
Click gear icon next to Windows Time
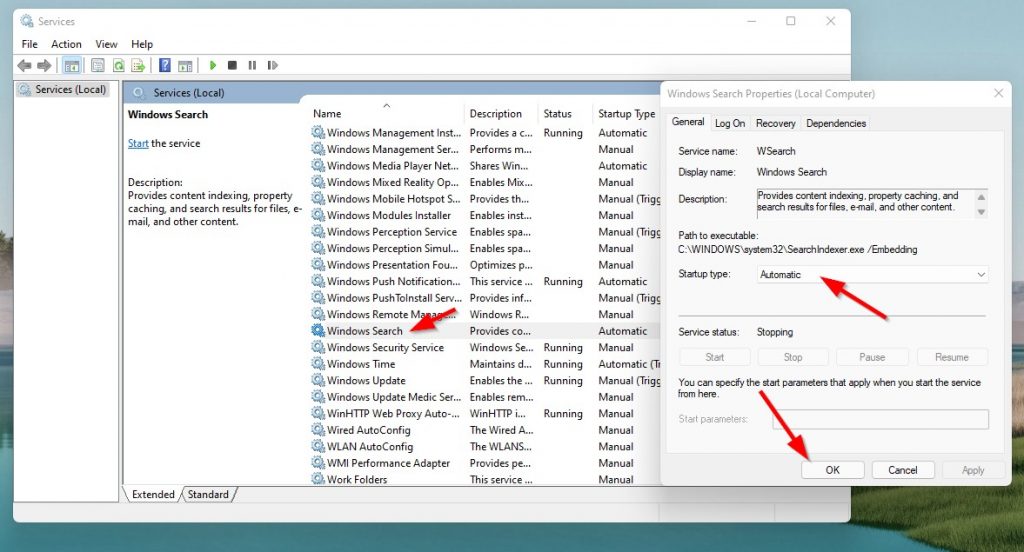pyautogui.click(x=318, y=364)
